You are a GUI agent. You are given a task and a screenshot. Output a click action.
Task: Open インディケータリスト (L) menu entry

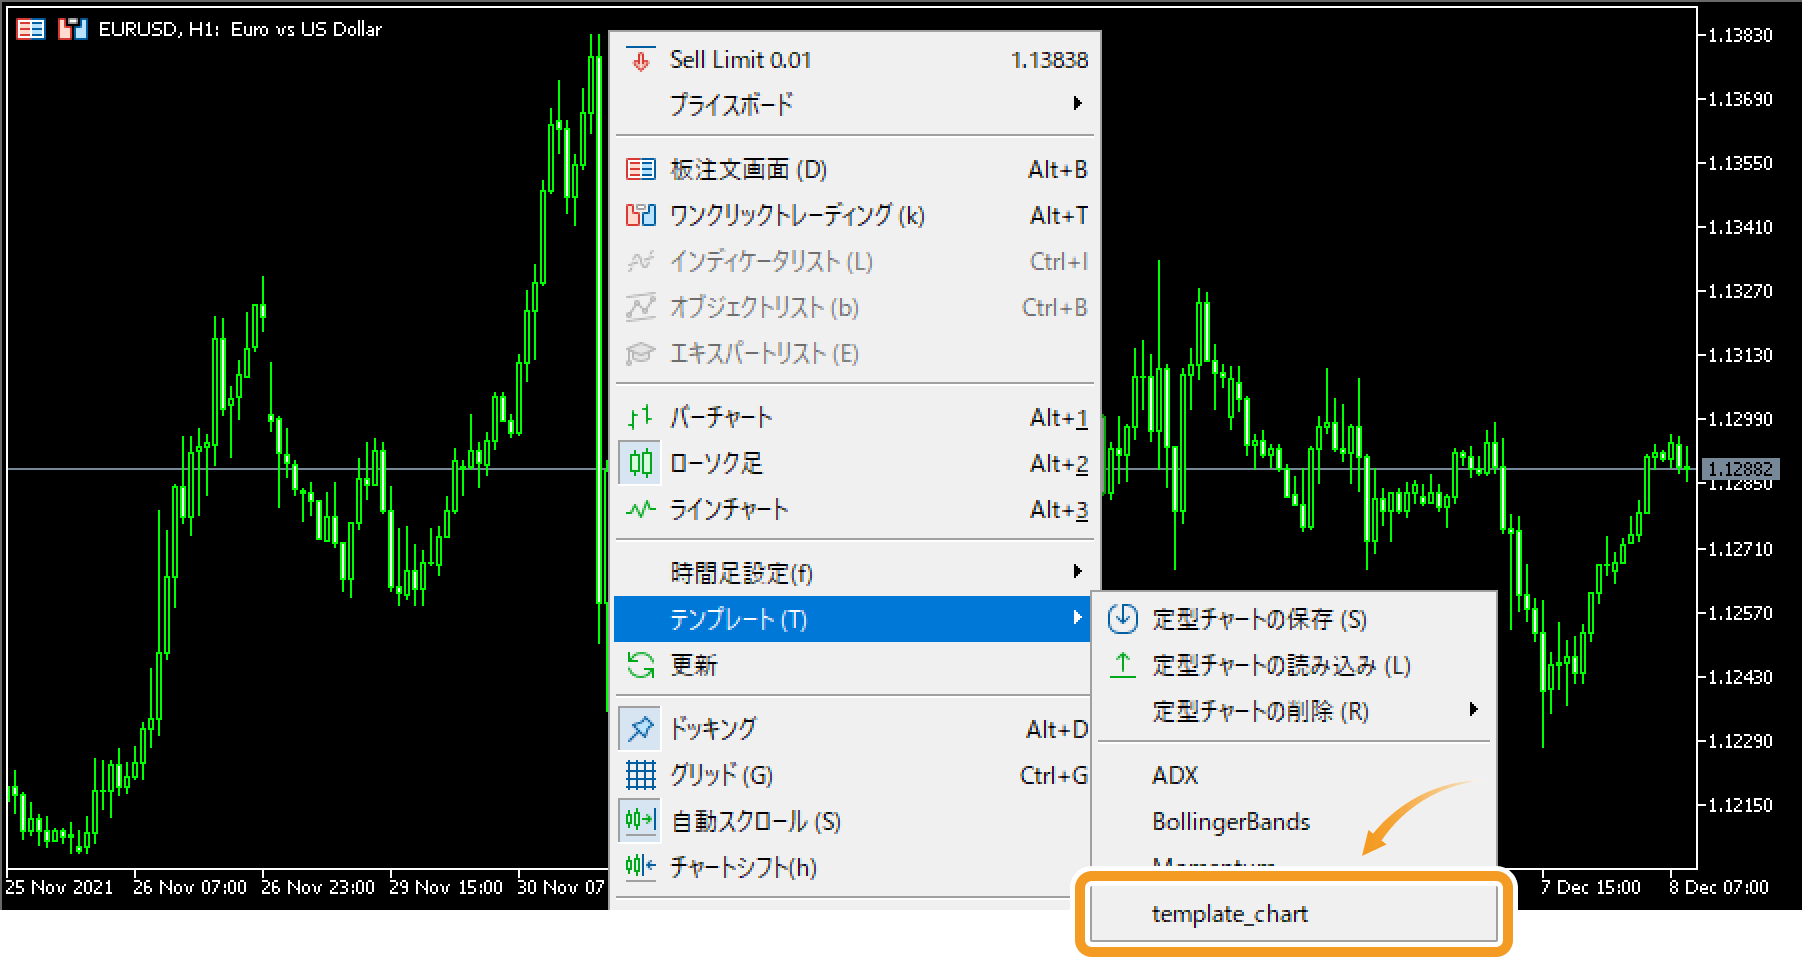[853, 261]
